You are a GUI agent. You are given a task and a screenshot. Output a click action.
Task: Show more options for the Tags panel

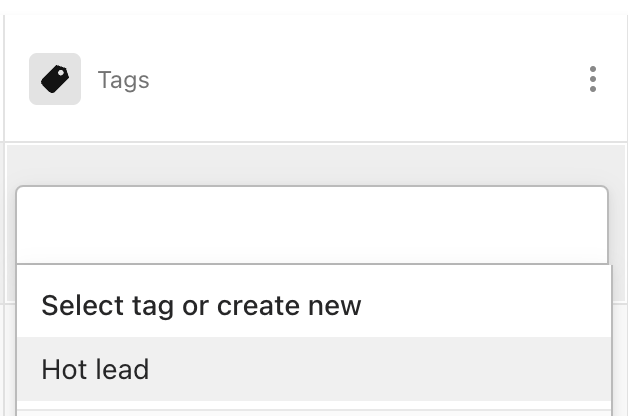pos(593,79)
